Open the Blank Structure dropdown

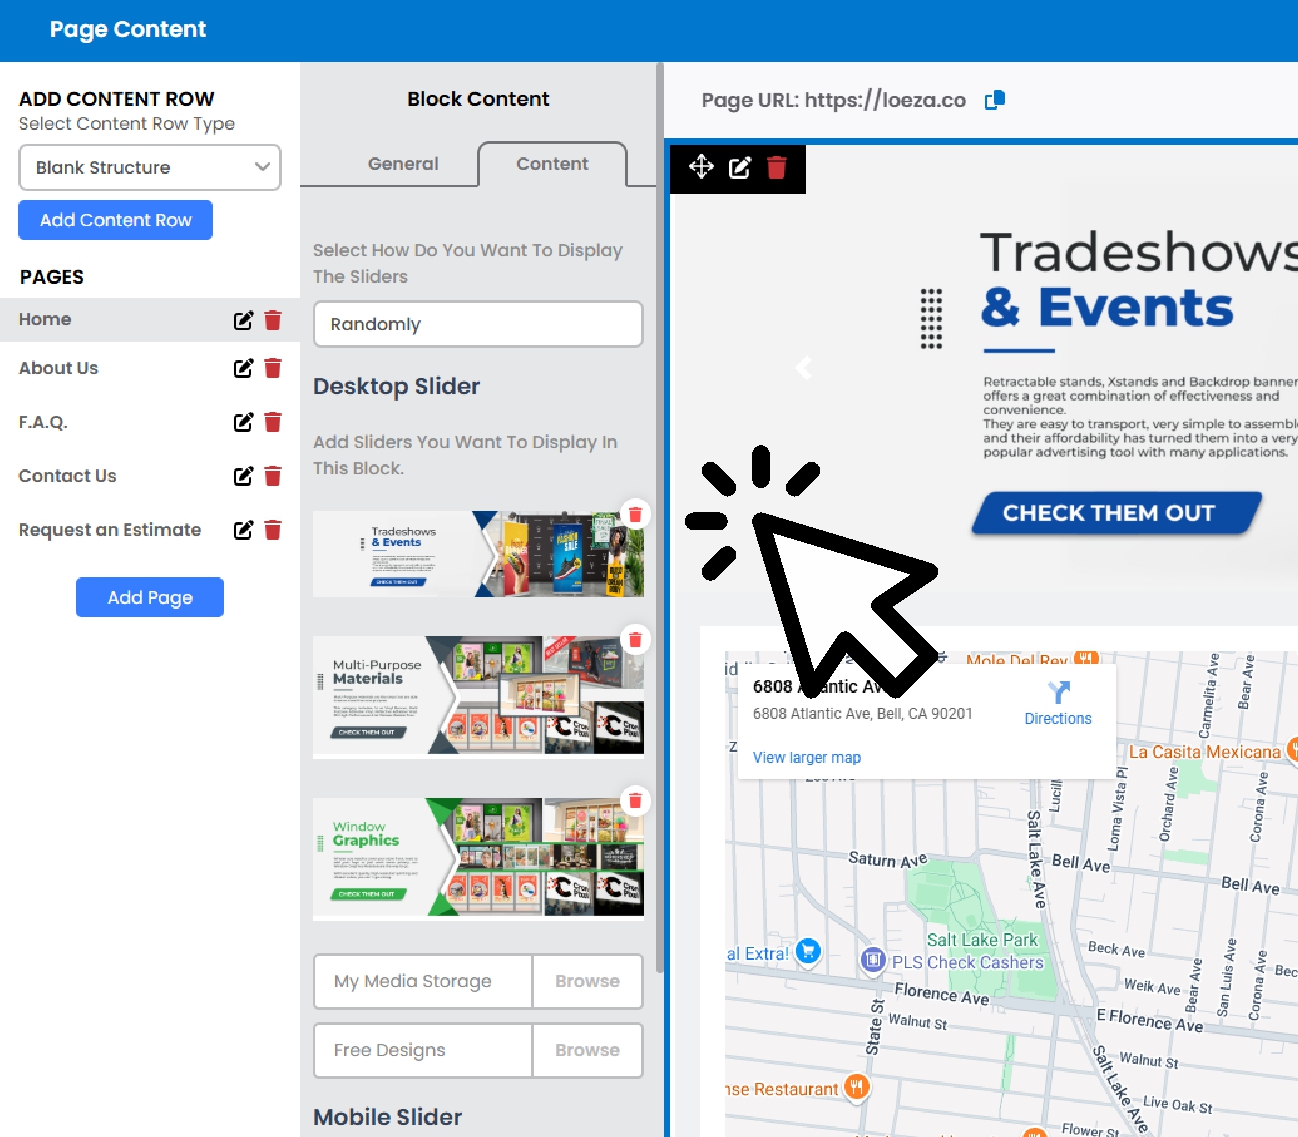tap(150, 168)
